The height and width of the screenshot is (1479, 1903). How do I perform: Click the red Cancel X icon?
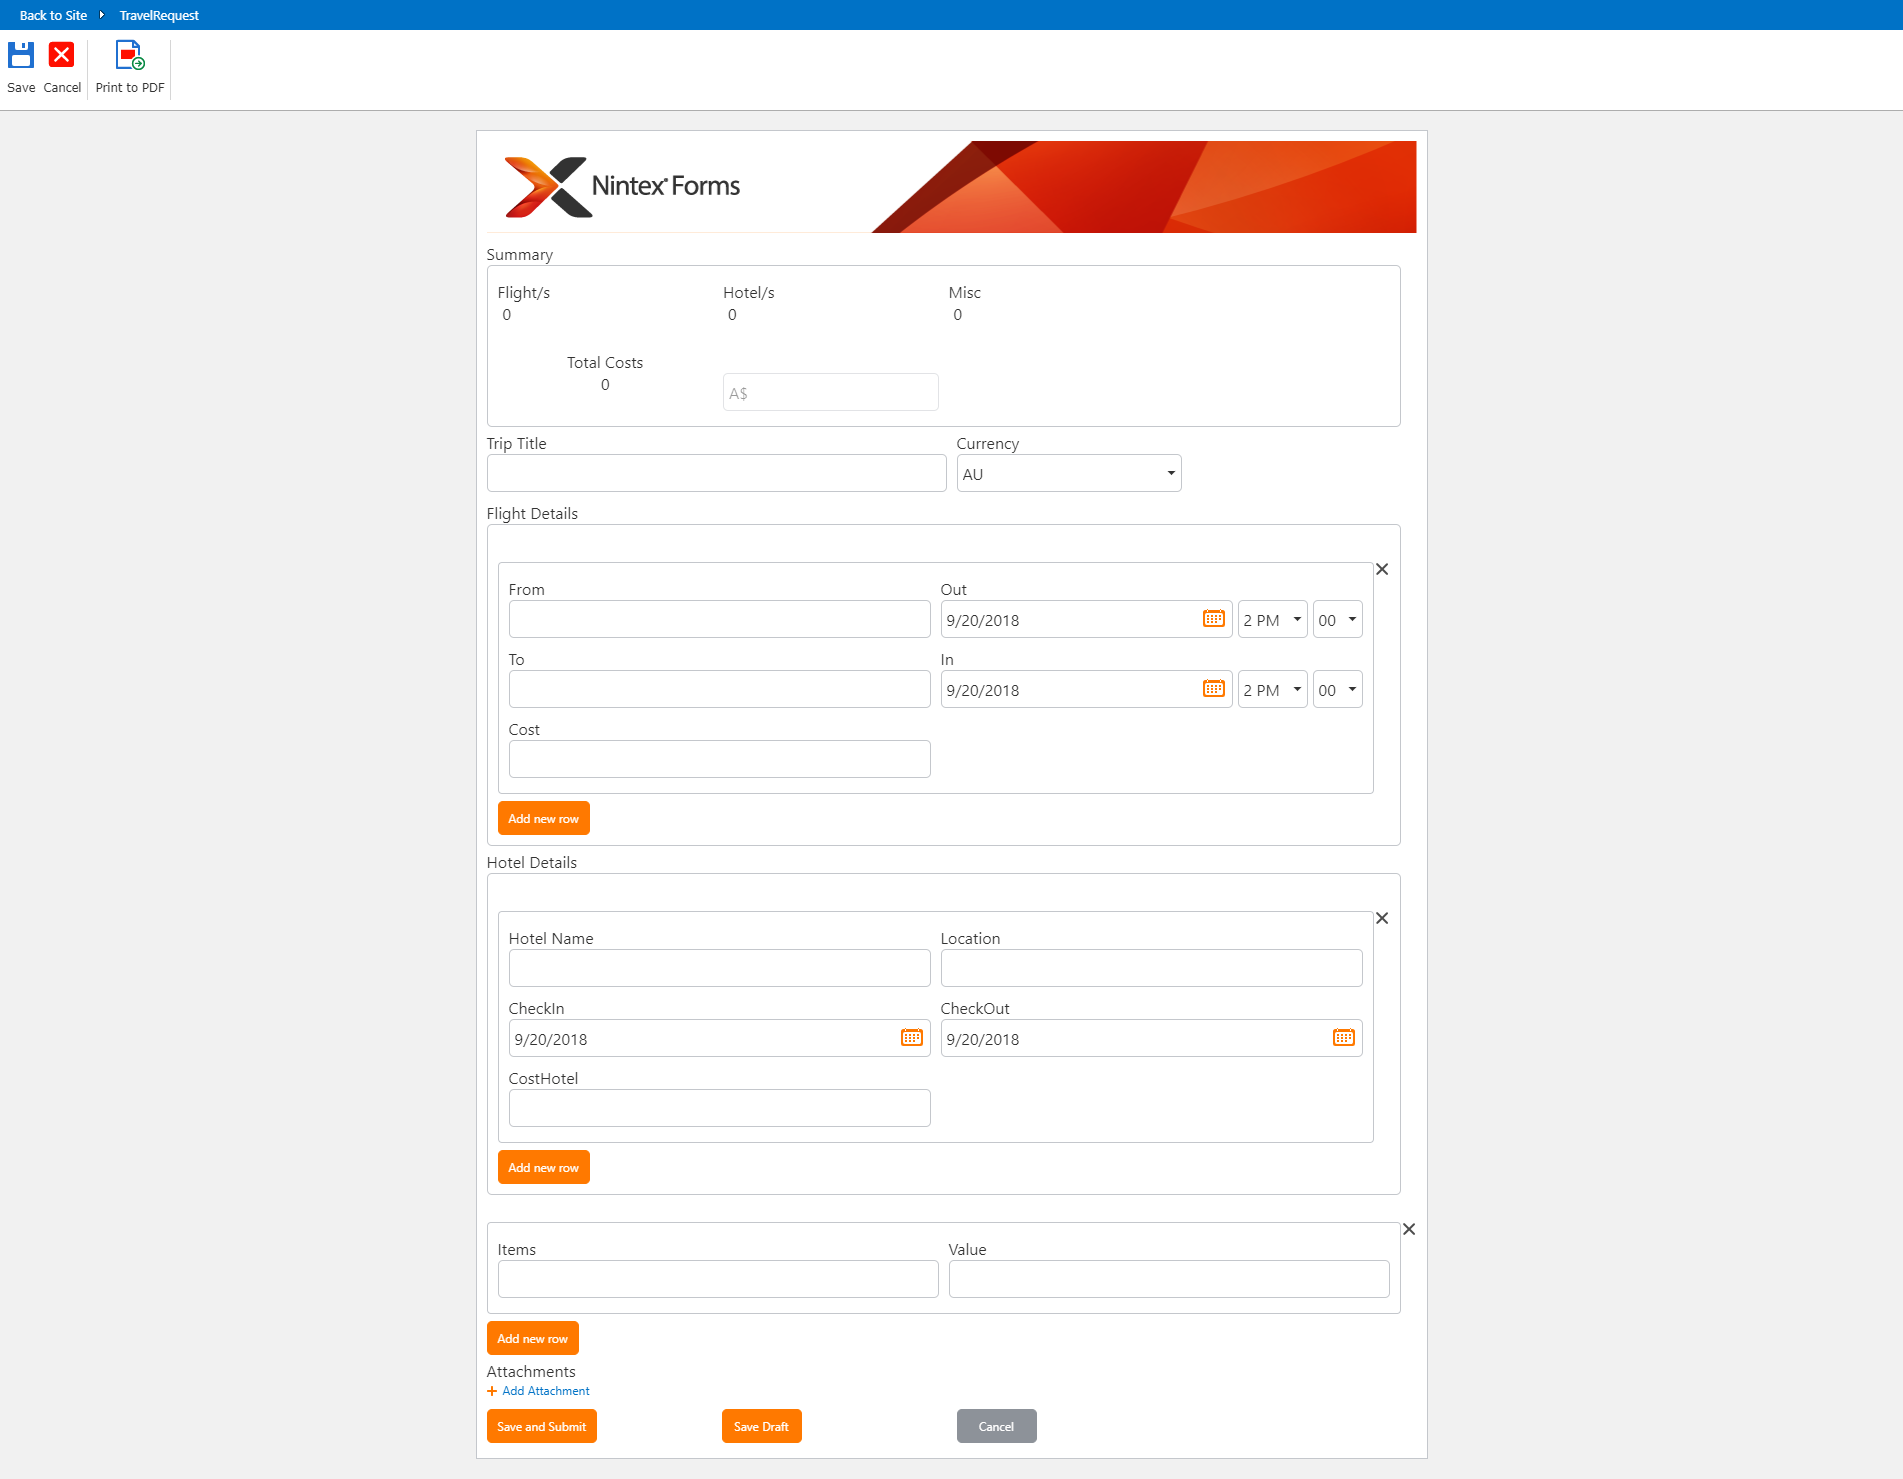click(62, 55)
